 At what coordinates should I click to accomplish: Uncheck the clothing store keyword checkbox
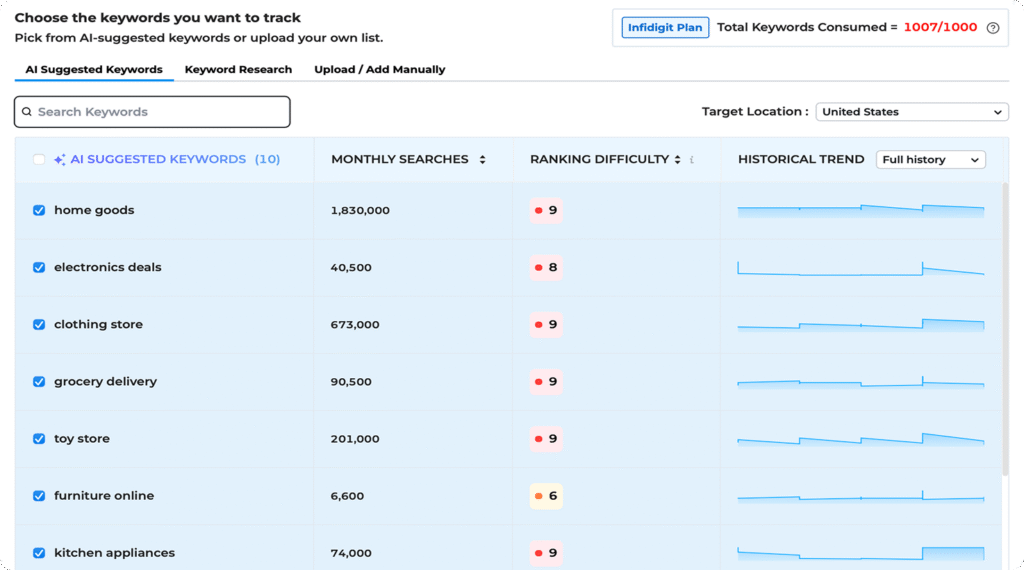39,325
